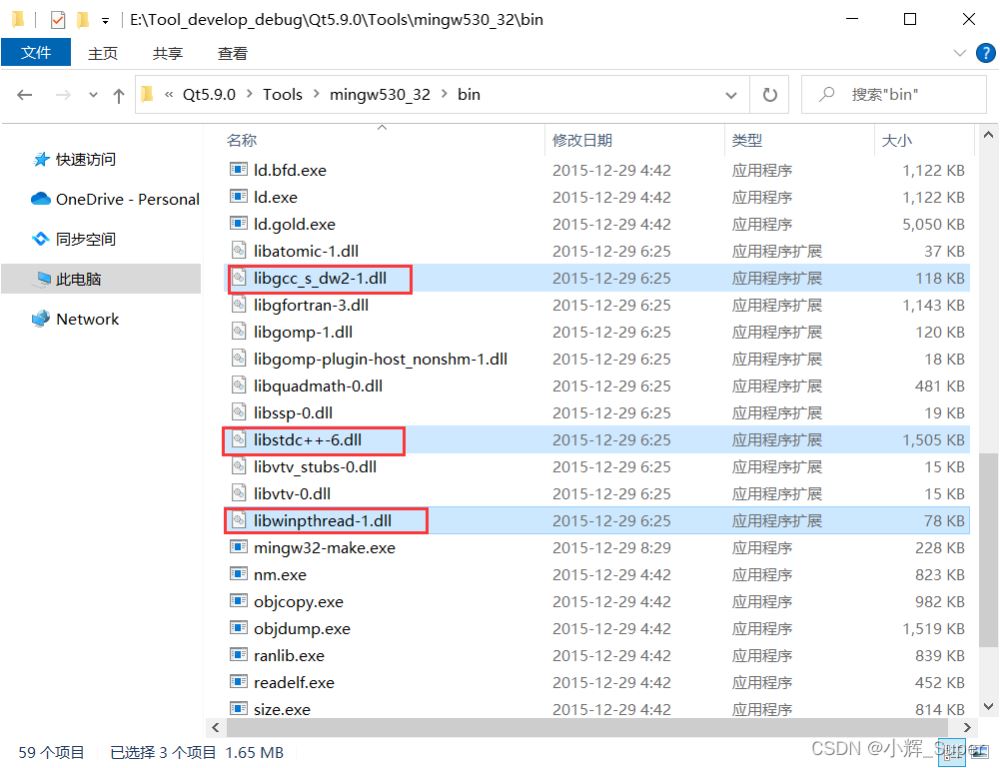Open the quick access toolbar dropdown
The width and height of the screenshot is (1000, 768).
[105, 20]
